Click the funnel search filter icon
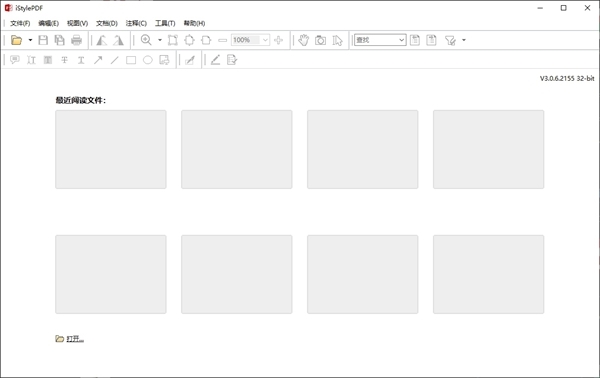The image size is (600, 378). [450, 40]
